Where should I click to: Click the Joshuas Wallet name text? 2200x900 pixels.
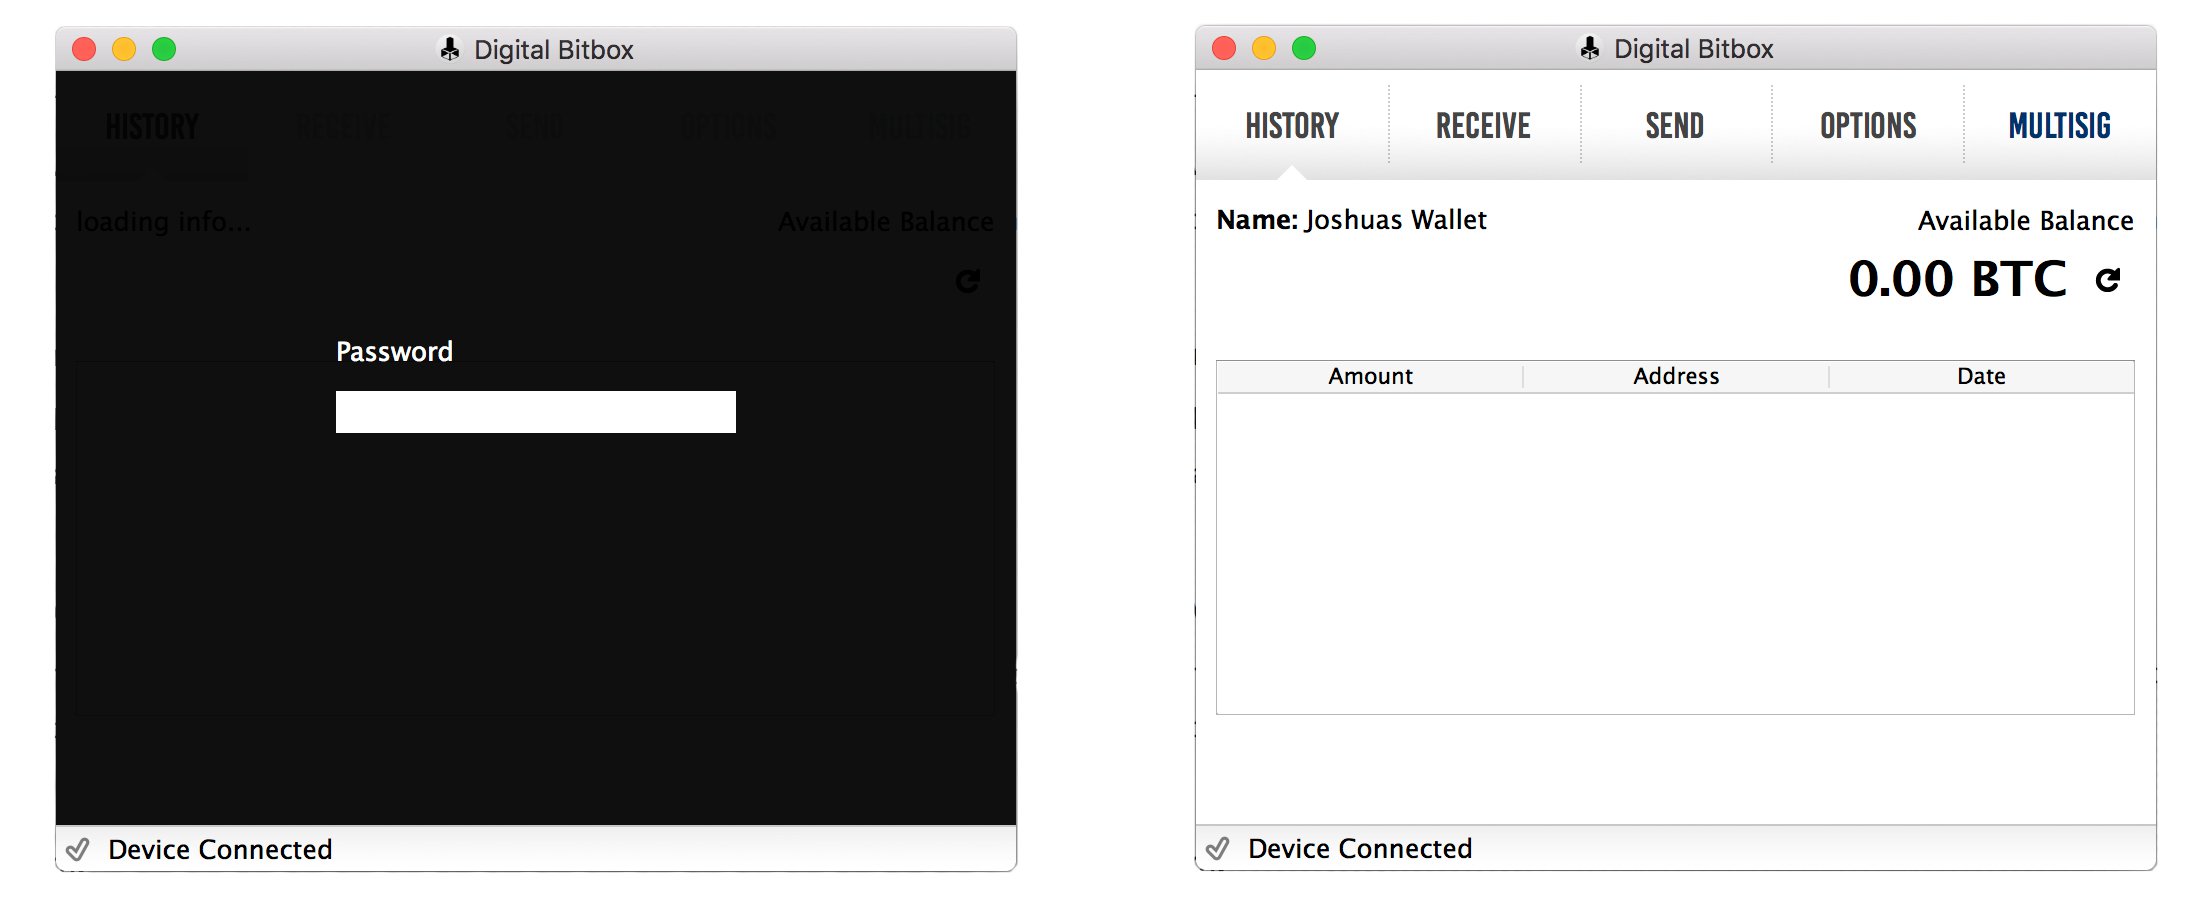[x=1396, y=220]
